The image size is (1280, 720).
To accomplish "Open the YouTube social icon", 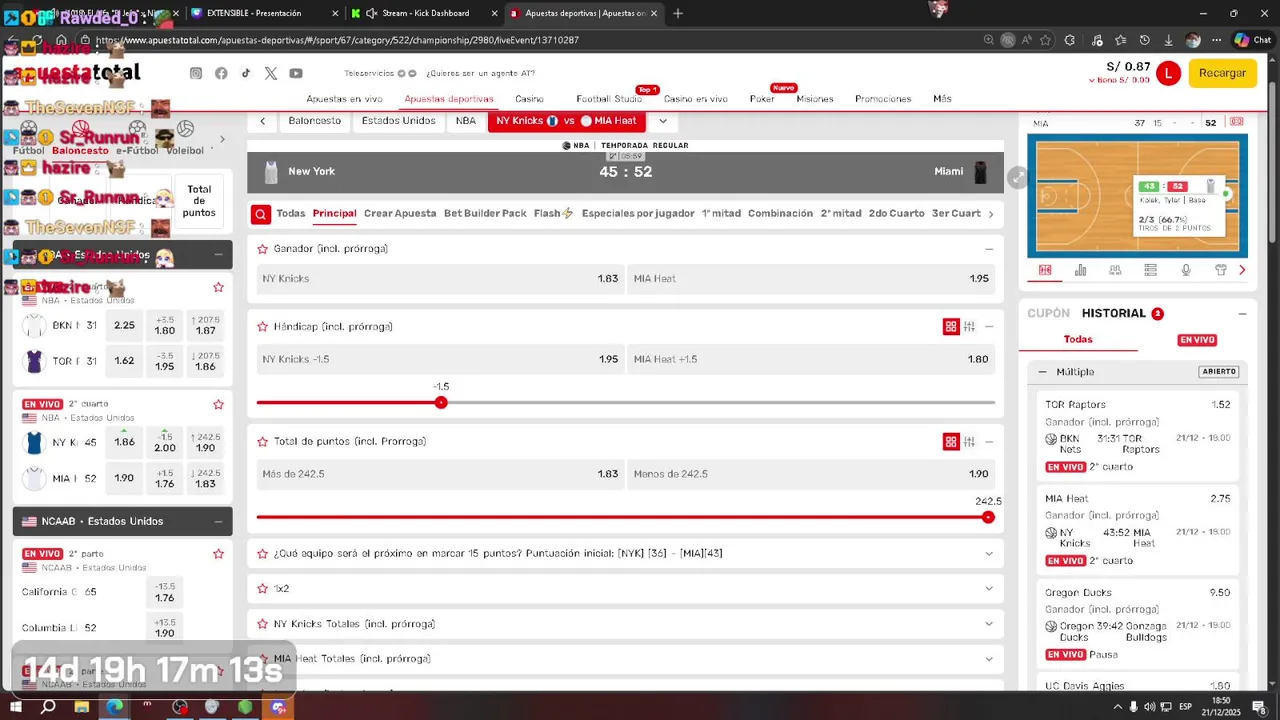I will tap(296, 73).
